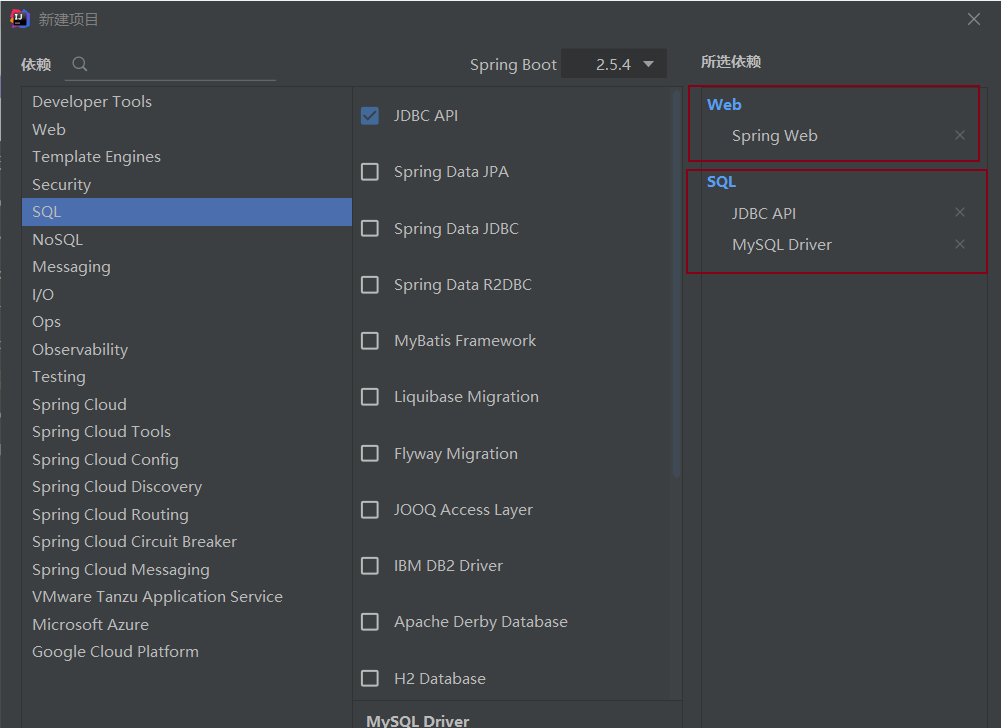1001x728 pixels.
Task: Click the SQL group heading in selected dependencies
Action: [721, 182]
